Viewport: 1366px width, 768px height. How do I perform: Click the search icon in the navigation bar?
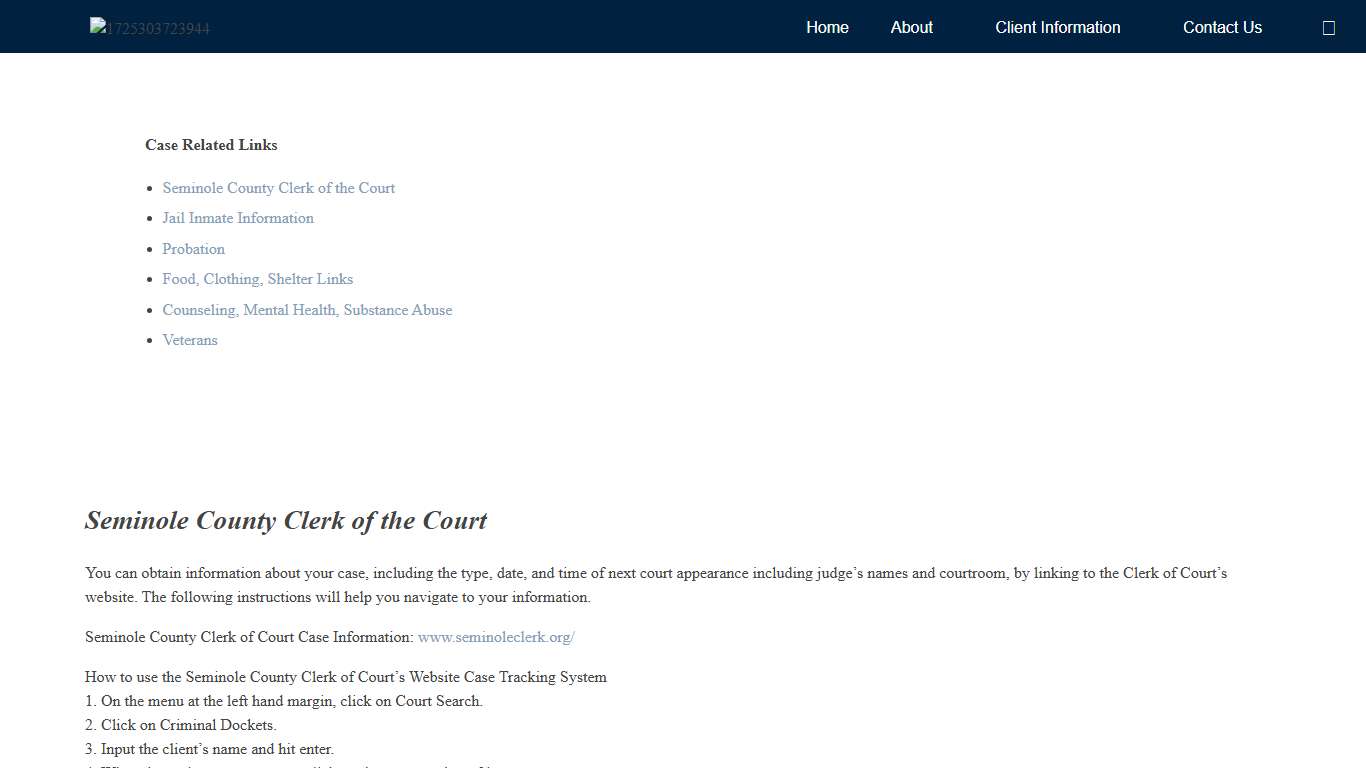point(1328,27)
